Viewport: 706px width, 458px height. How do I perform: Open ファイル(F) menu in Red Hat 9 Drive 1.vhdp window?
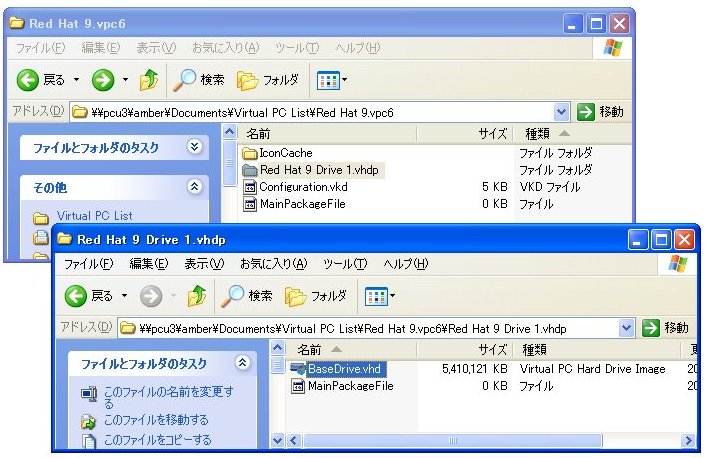tap(88, 264)
